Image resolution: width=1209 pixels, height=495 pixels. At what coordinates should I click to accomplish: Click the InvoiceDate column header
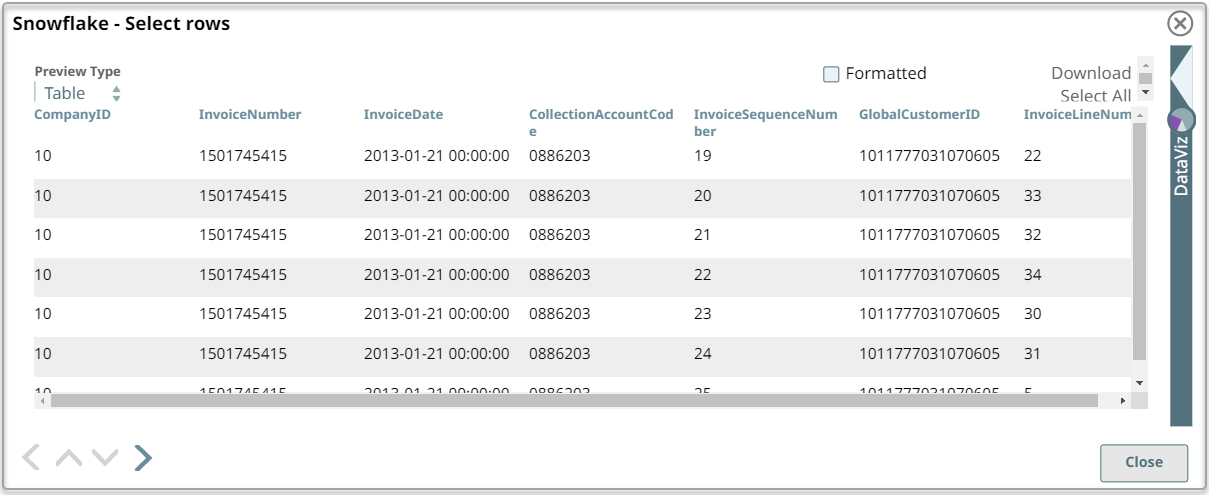[403, 114]
